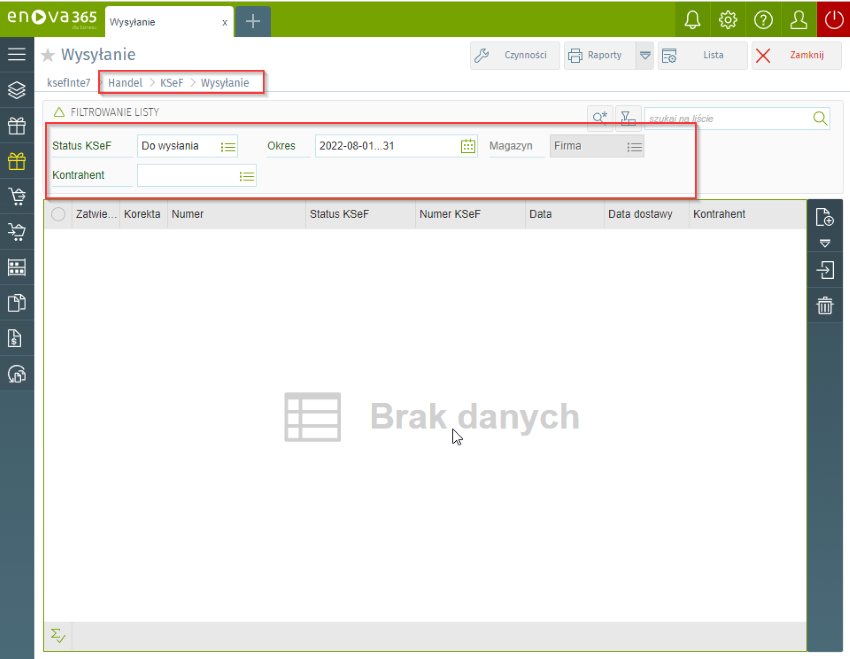Viewport: 850px width, 659px height.
Task: Open the hamburger menu in the sidebar
Action: [x=17, y=55]
